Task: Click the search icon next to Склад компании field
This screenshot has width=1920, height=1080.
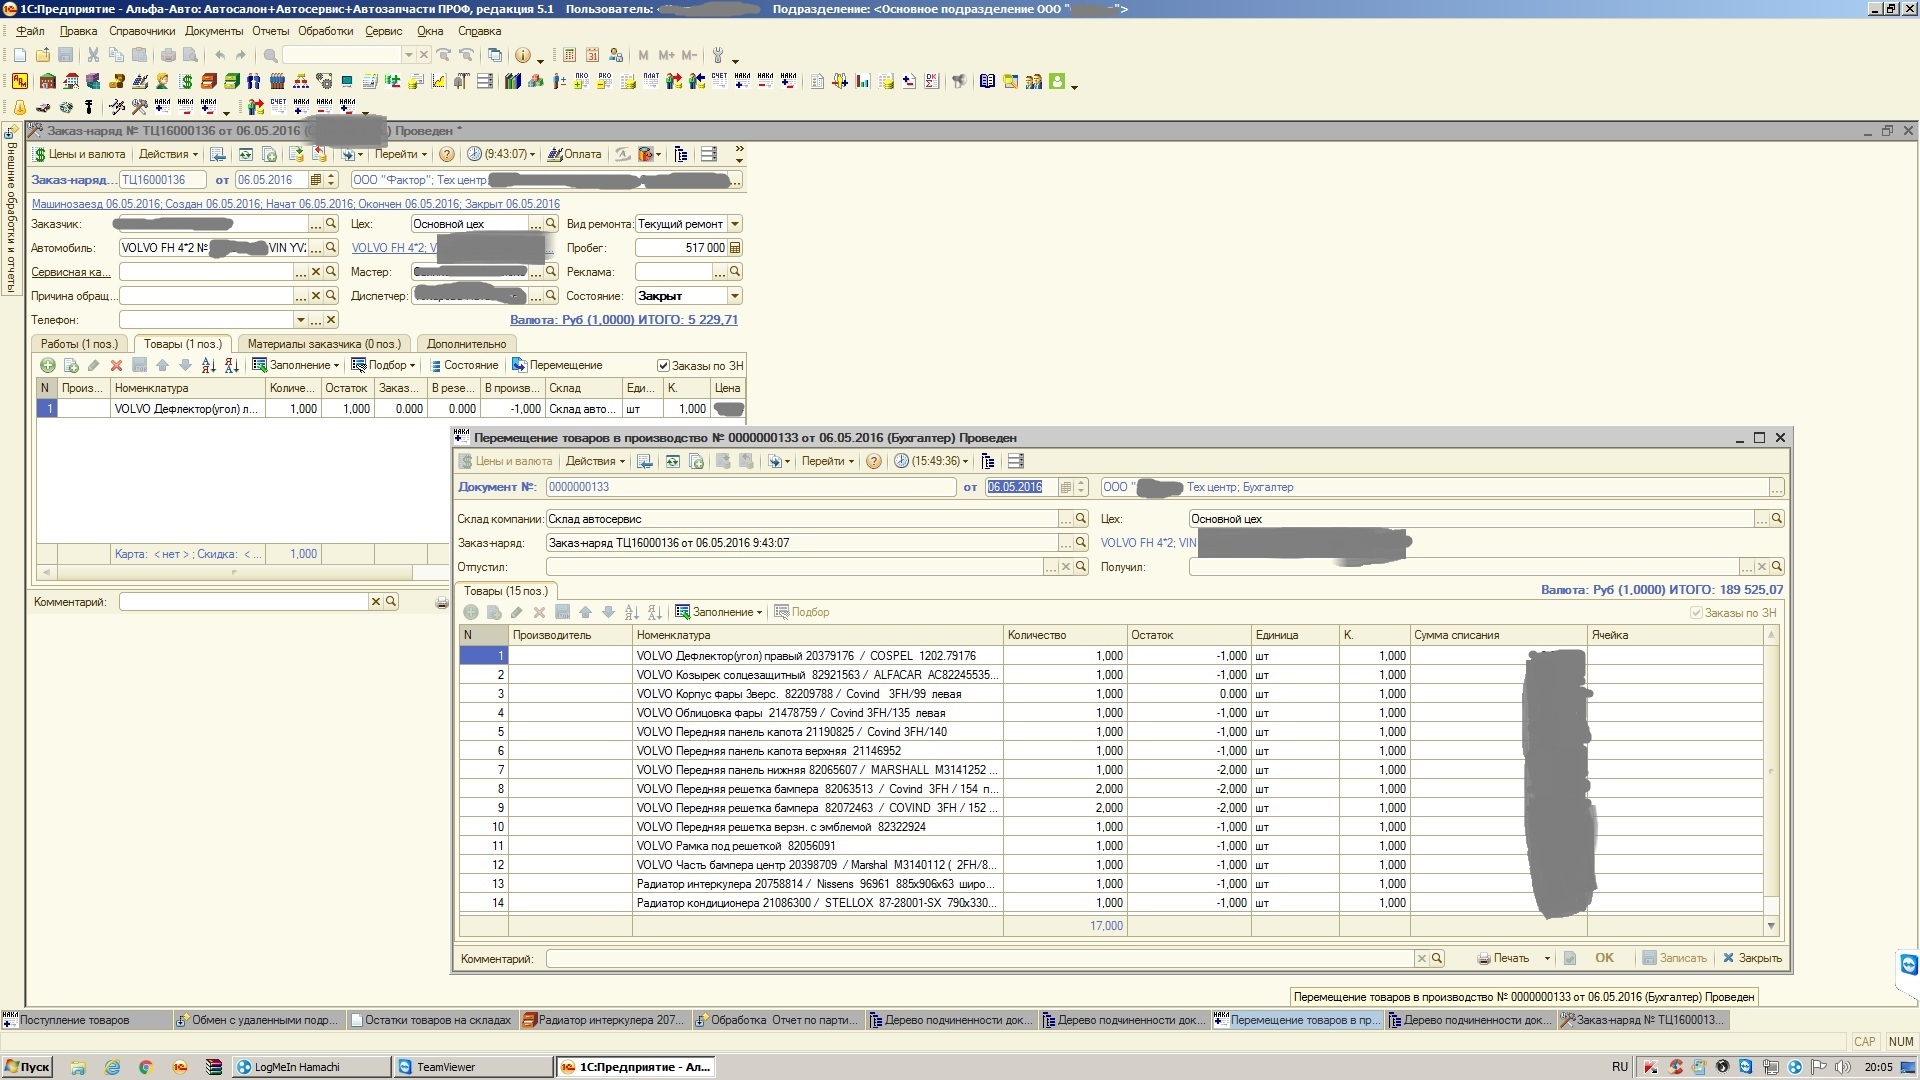Action: 1080,519
